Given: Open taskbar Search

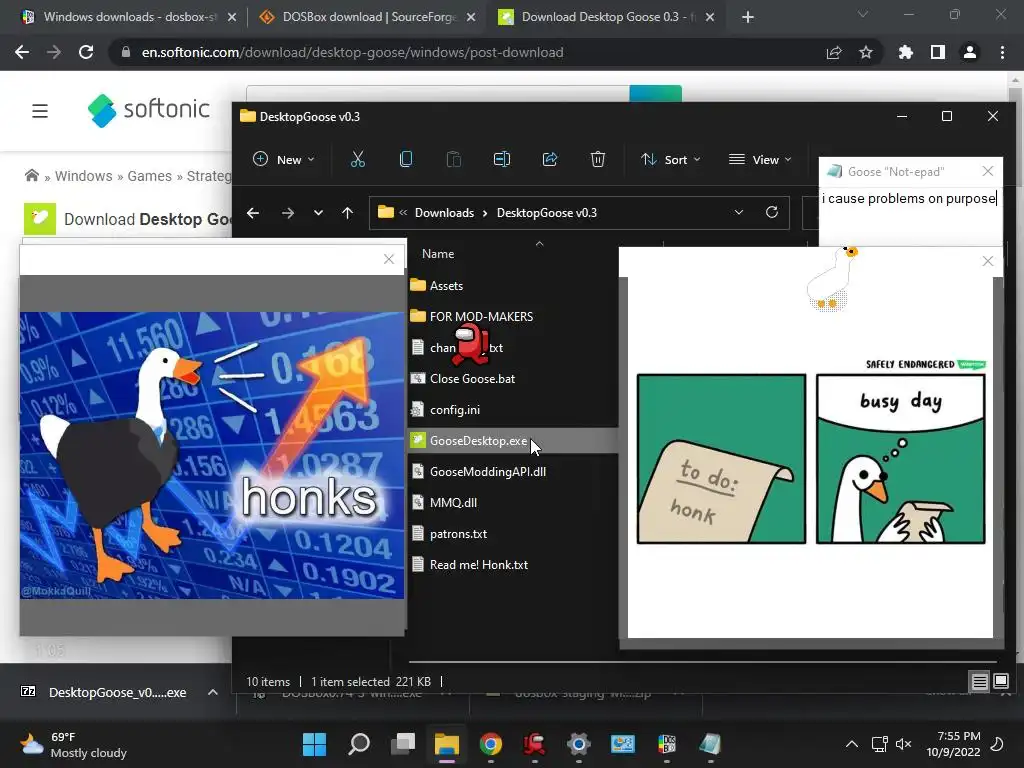Looking at the screenshot, I should coord(359,744).
